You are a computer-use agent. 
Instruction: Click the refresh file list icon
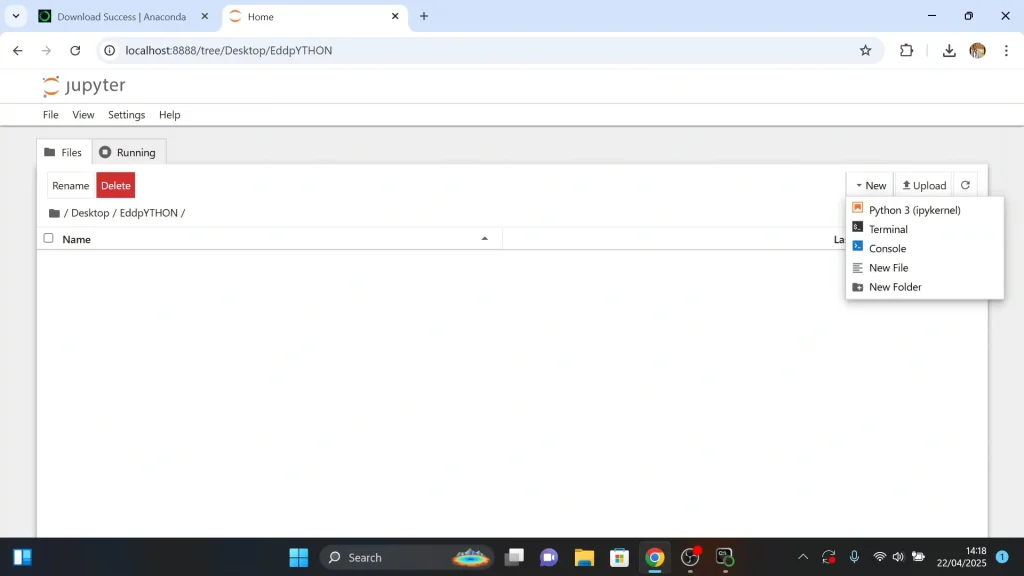[x=965, y=185]
